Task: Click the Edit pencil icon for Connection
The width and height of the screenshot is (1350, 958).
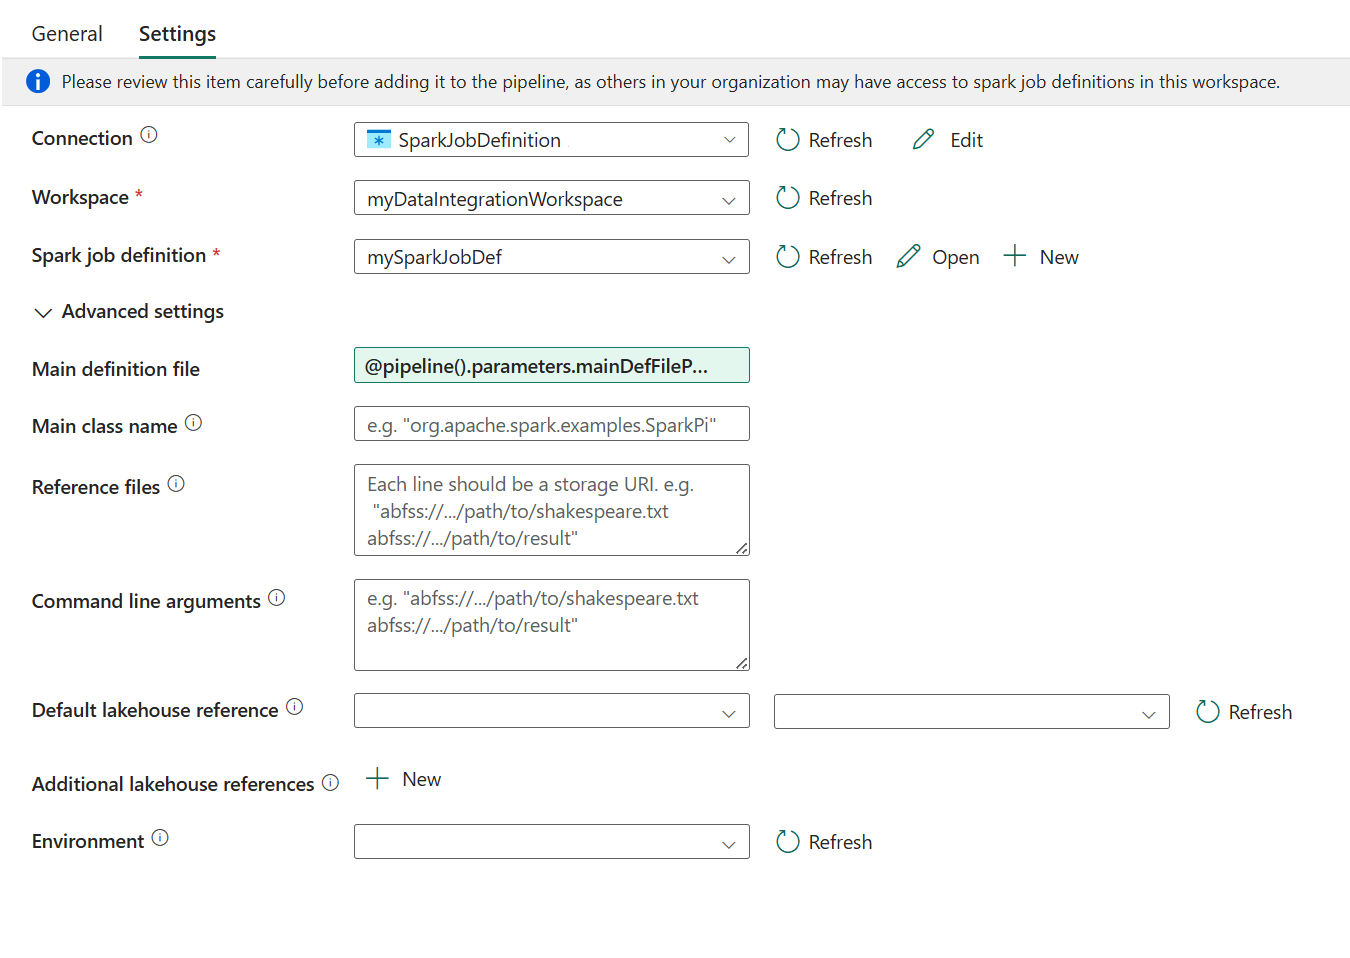Action: pos(923,140)
